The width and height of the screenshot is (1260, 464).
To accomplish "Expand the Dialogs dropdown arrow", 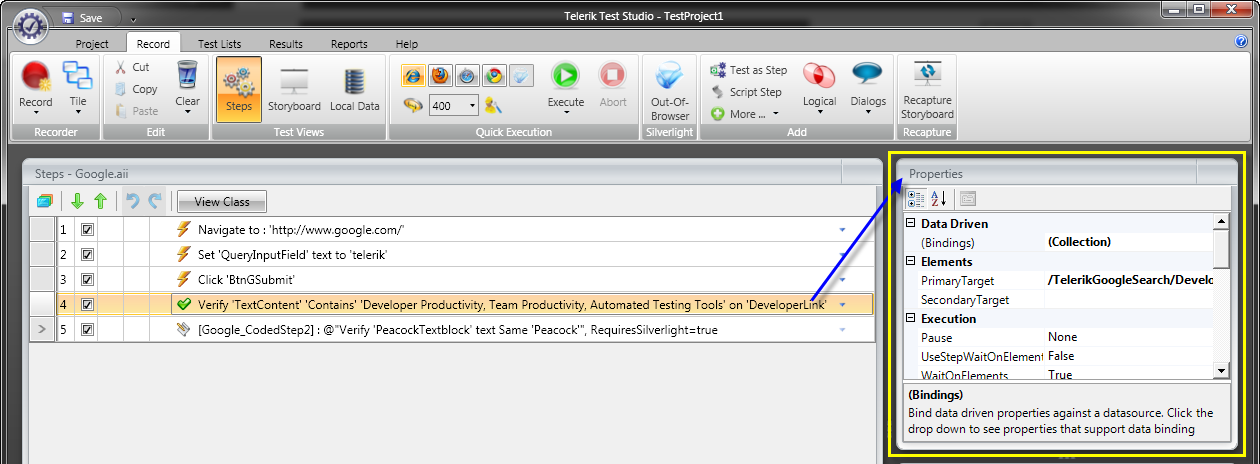I will 868,113.
